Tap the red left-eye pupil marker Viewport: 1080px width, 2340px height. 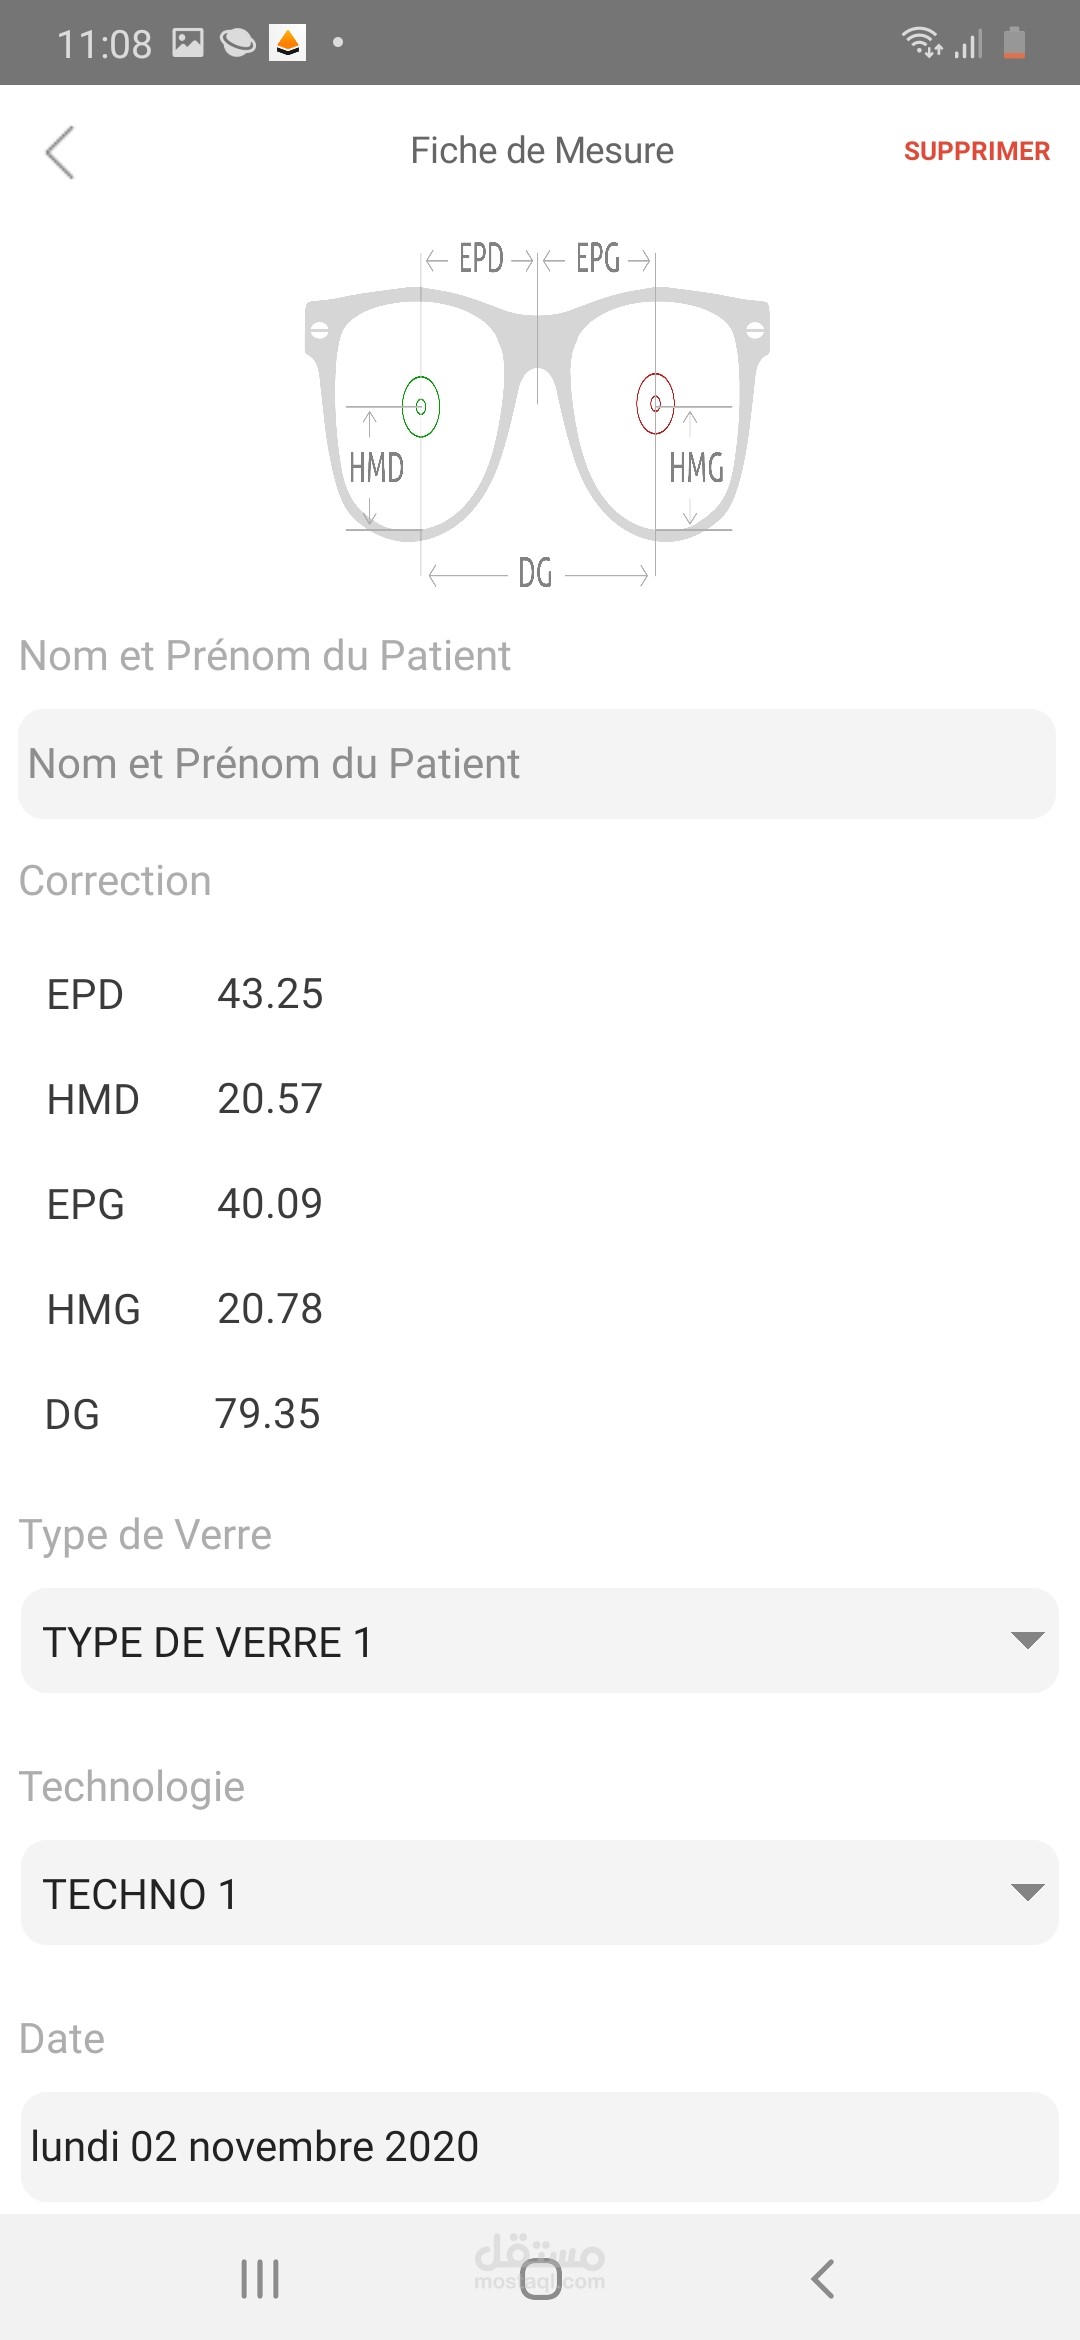(x=655, y=404)
